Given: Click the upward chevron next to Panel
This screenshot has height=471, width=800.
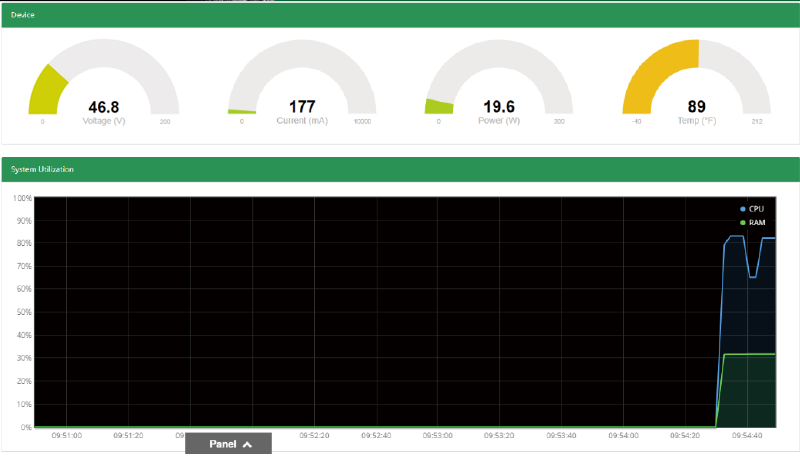Looking at the screenshot, I should 247,444.
